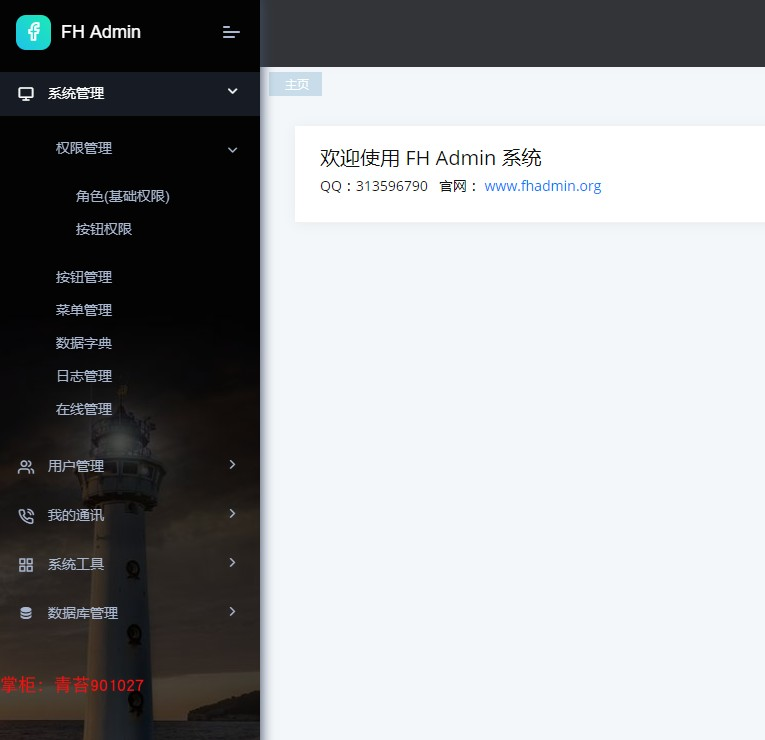The height and width of the screenshot is (740, 765).
Task: Click the 数据库管理 menu label
Action: tap(82, 613)
